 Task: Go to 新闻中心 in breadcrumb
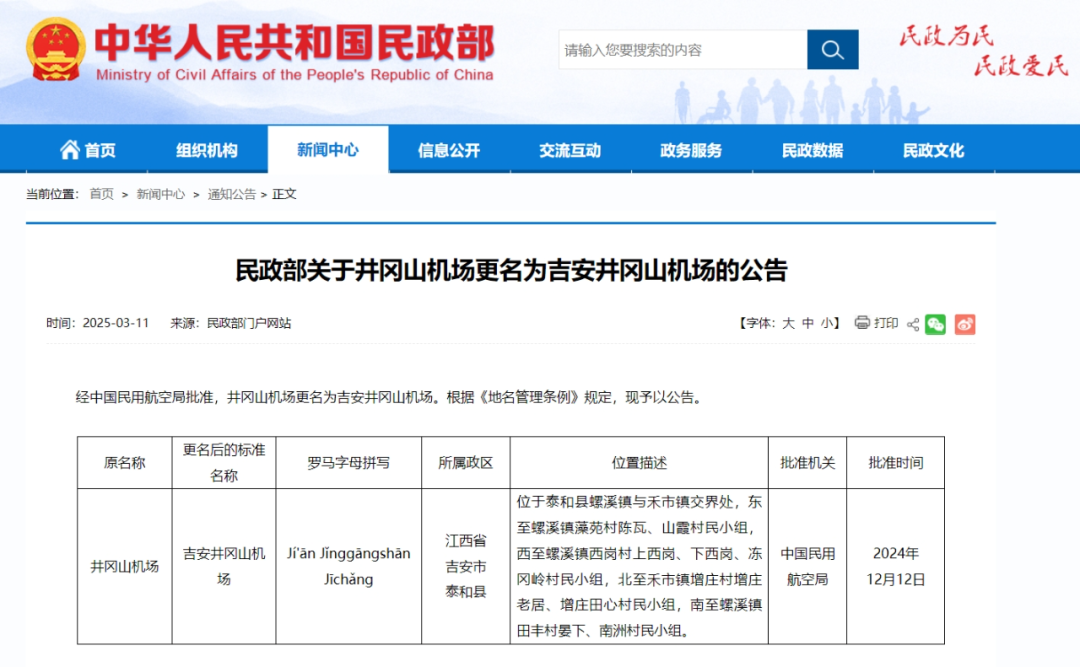pyautogui.click(x=160, y=194)
